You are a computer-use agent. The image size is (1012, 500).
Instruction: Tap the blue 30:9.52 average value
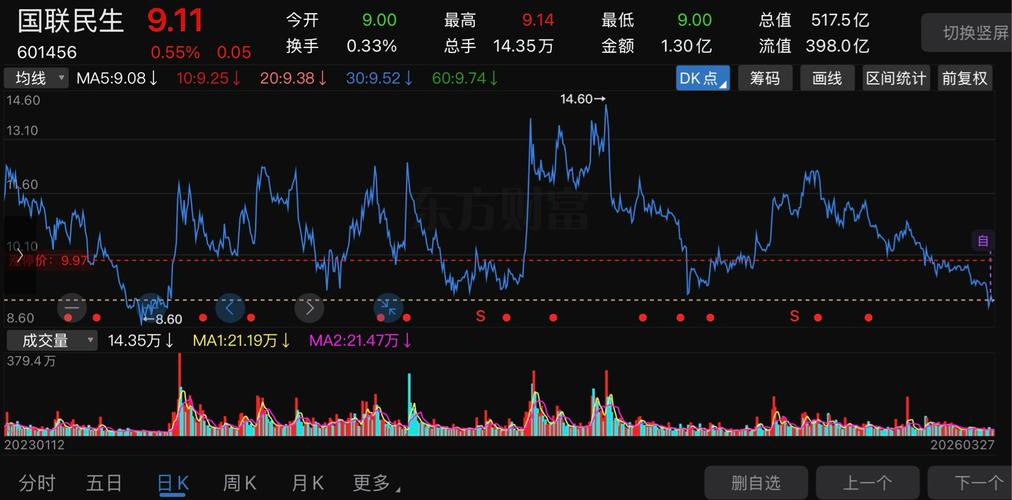point(380,79)
